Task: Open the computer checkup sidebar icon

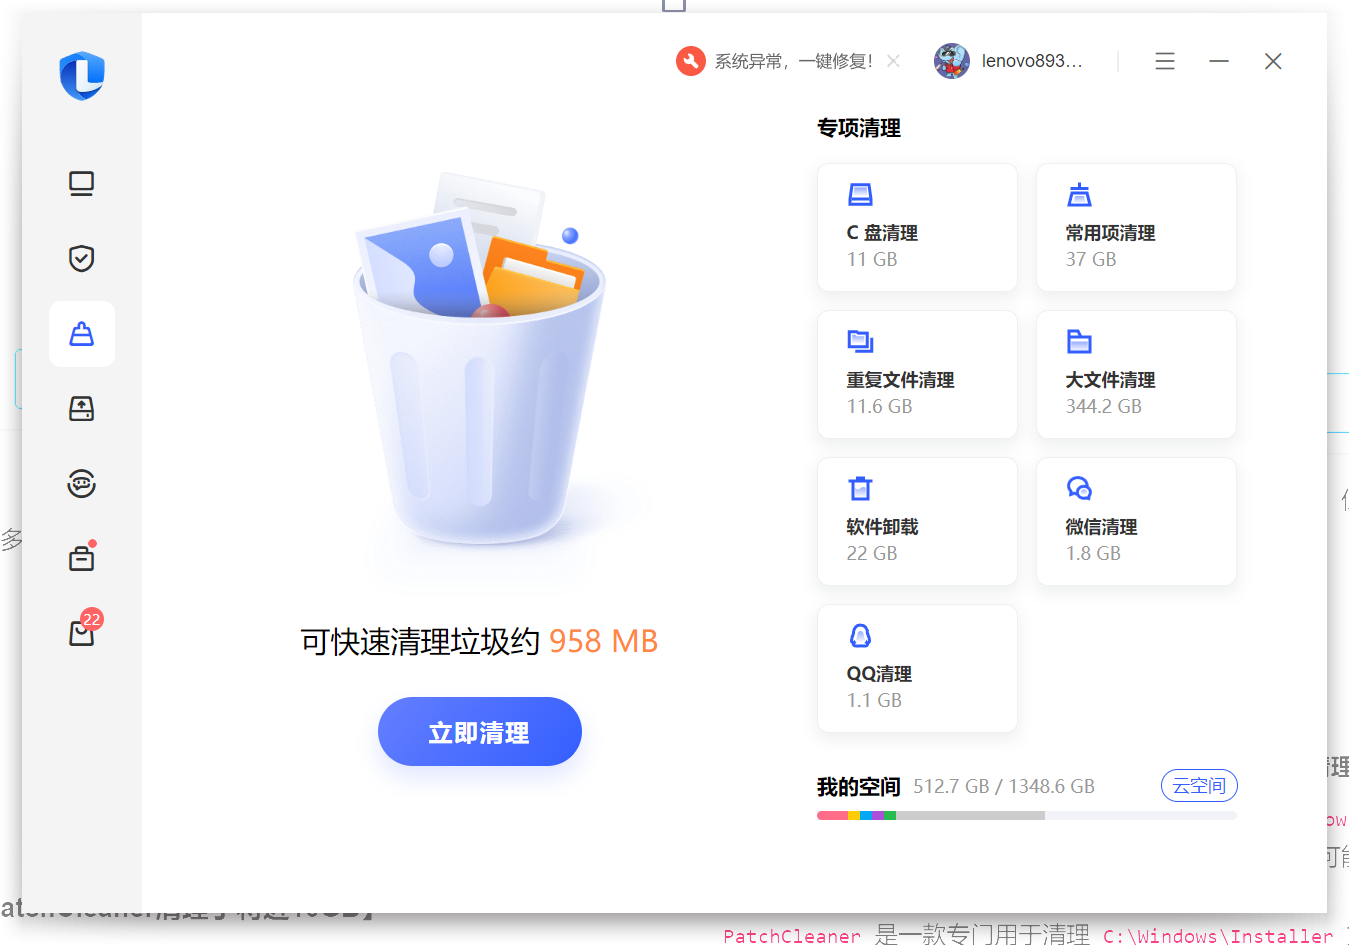Action: coord(81,183)
